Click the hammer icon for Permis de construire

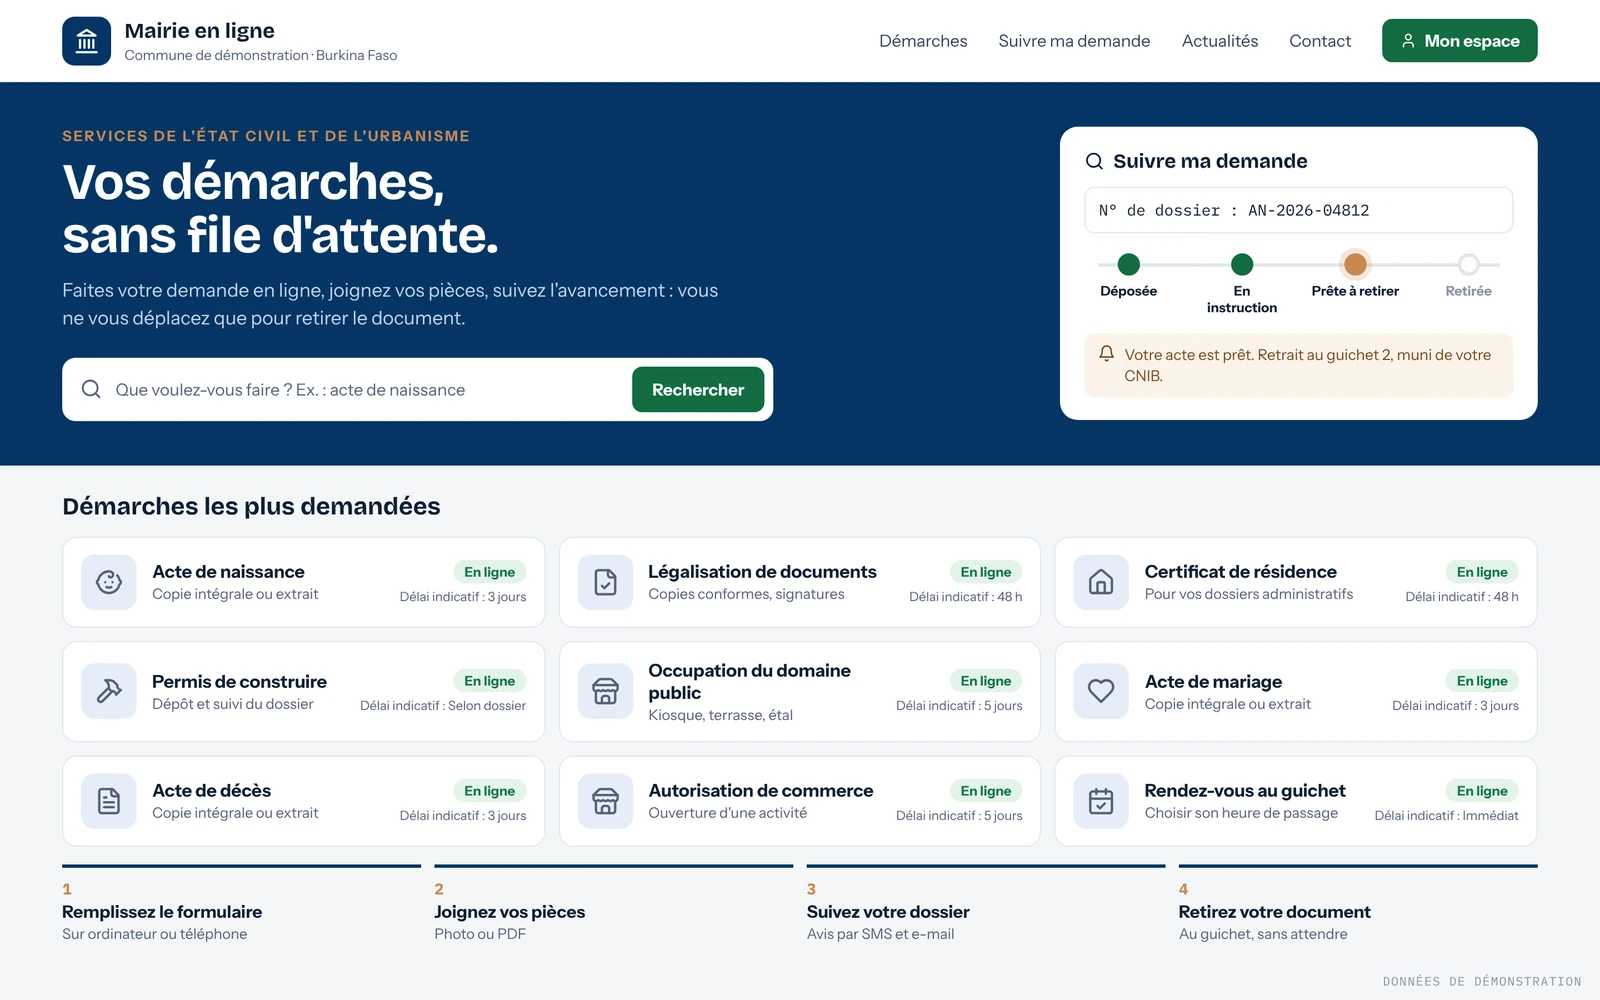[x=109, y=691]
